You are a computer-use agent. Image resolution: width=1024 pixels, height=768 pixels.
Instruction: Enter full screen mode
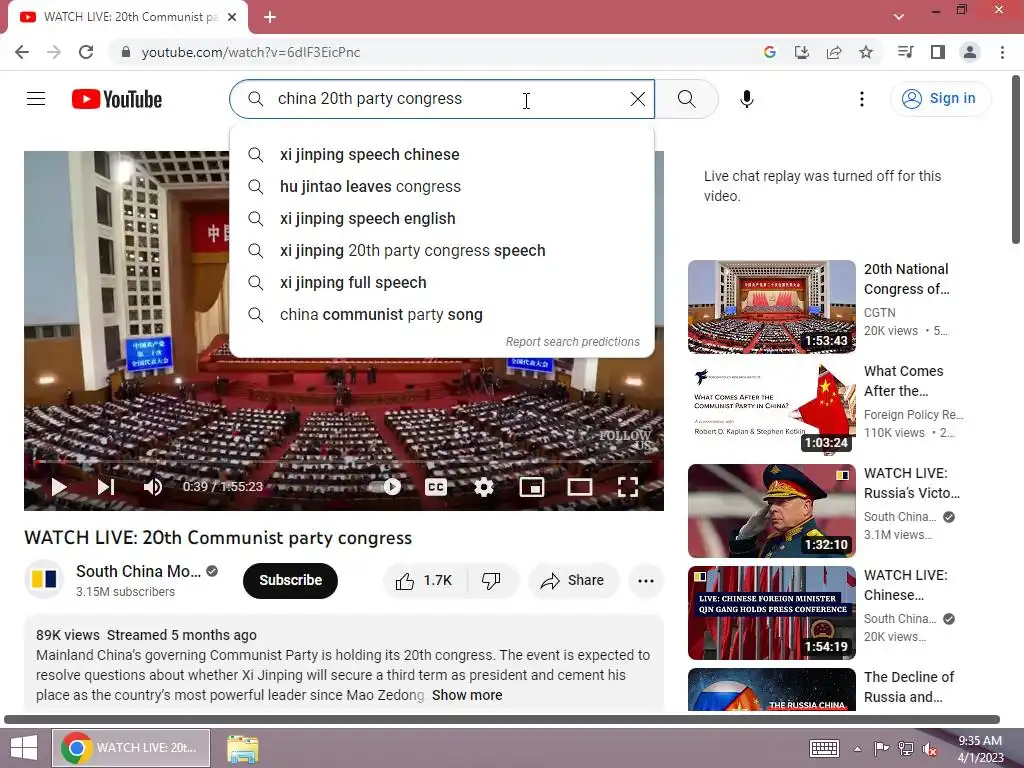tap(628, 487)
